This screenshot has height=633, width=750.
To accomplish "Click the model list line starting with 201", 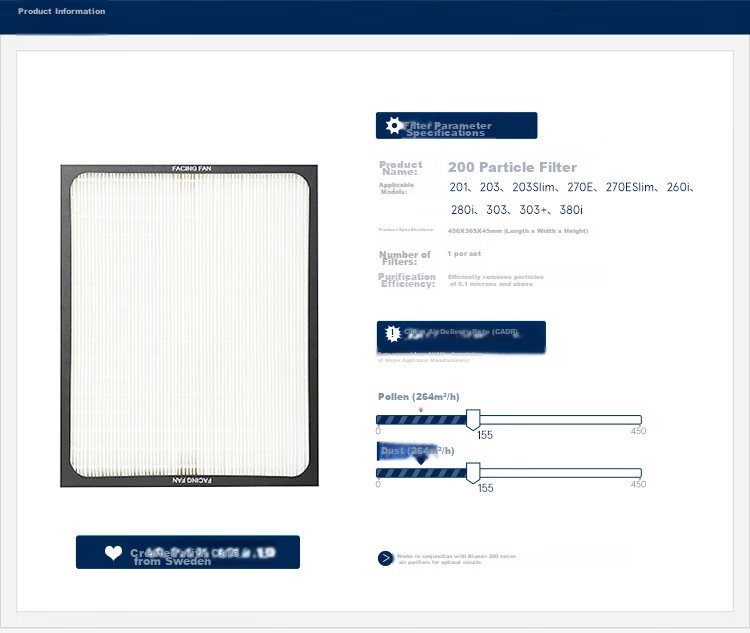I will pos(572,187).
